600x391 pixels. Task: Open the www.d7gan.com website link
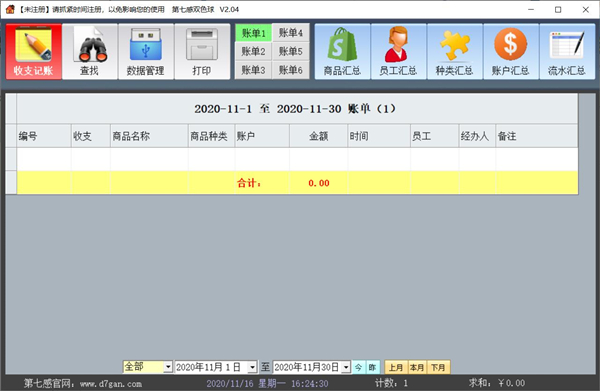coord(111,383)
